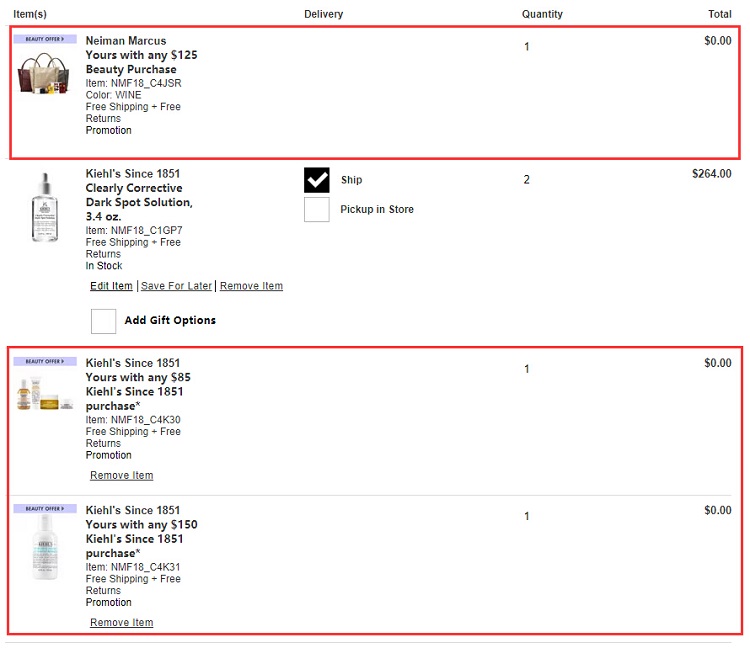Click the quantity value 2 for the Kiehl's solution
The width and height of the screenshot is (750, 648).
pyautogui.click(x=527, y=180)
